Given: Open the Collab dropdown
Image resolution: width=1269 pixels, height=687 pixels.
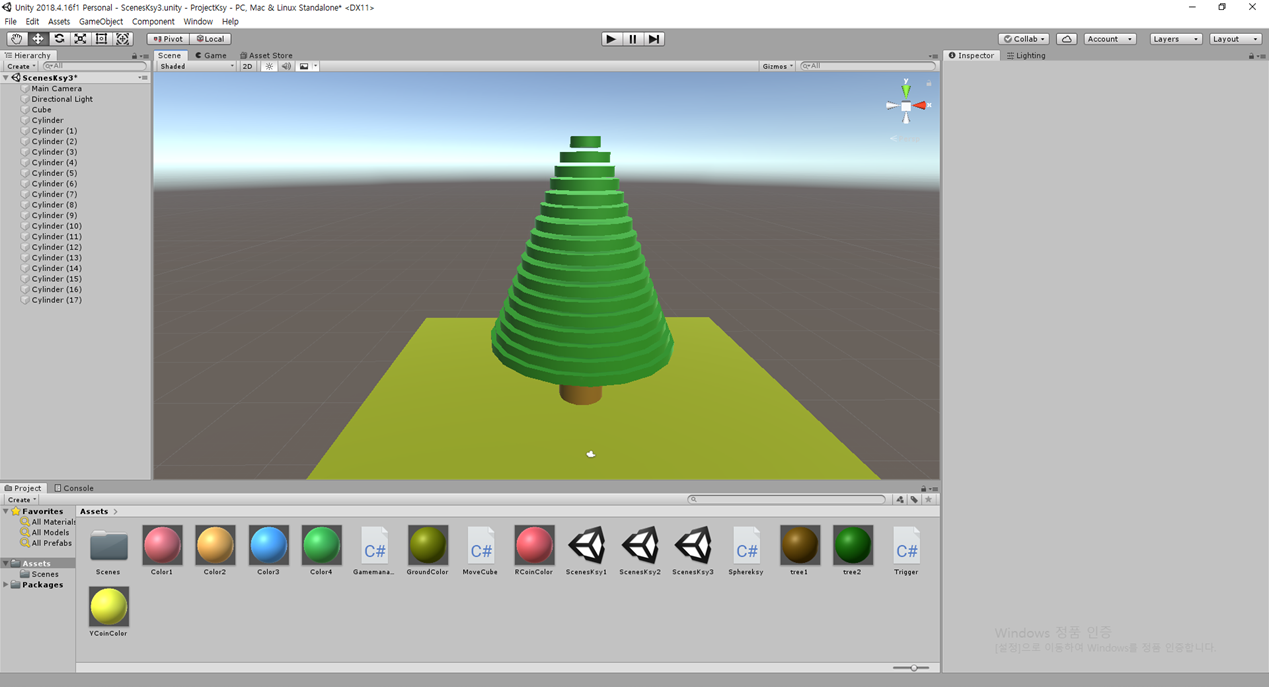Looking at the screenshot, I should pos(1024,39).
